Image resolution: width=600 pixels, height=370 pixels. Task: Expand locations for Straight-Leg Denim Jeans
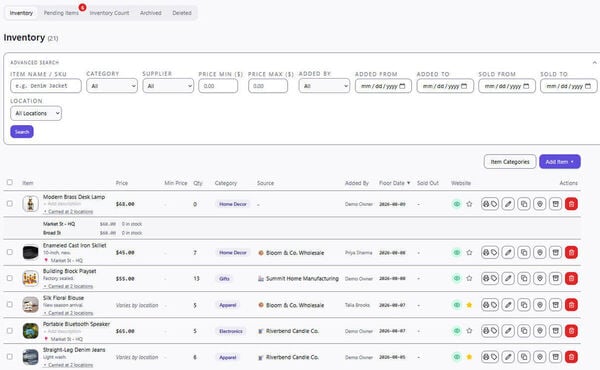[x=68, y=365]
